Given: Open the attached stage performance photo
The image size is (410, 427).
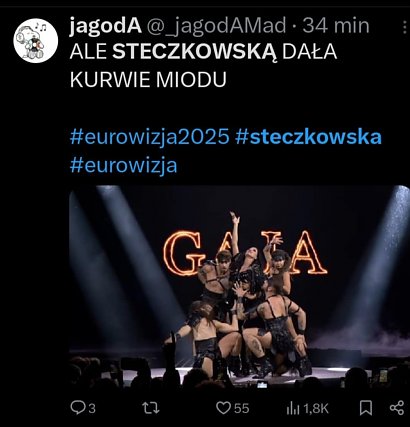Looking at the screenshot, I should [x=239, y=287].
